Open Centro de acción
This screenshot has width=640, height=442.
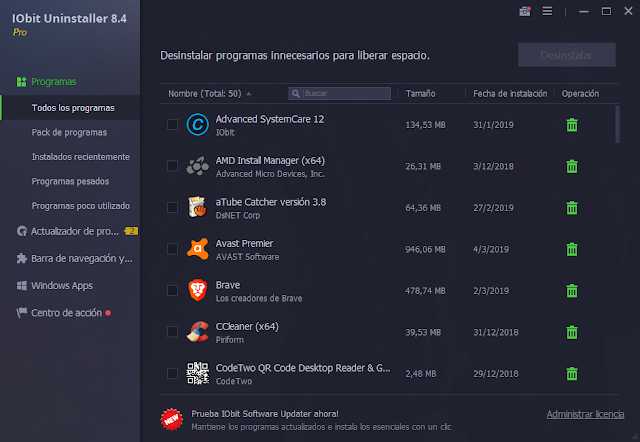tap(66, 313)
